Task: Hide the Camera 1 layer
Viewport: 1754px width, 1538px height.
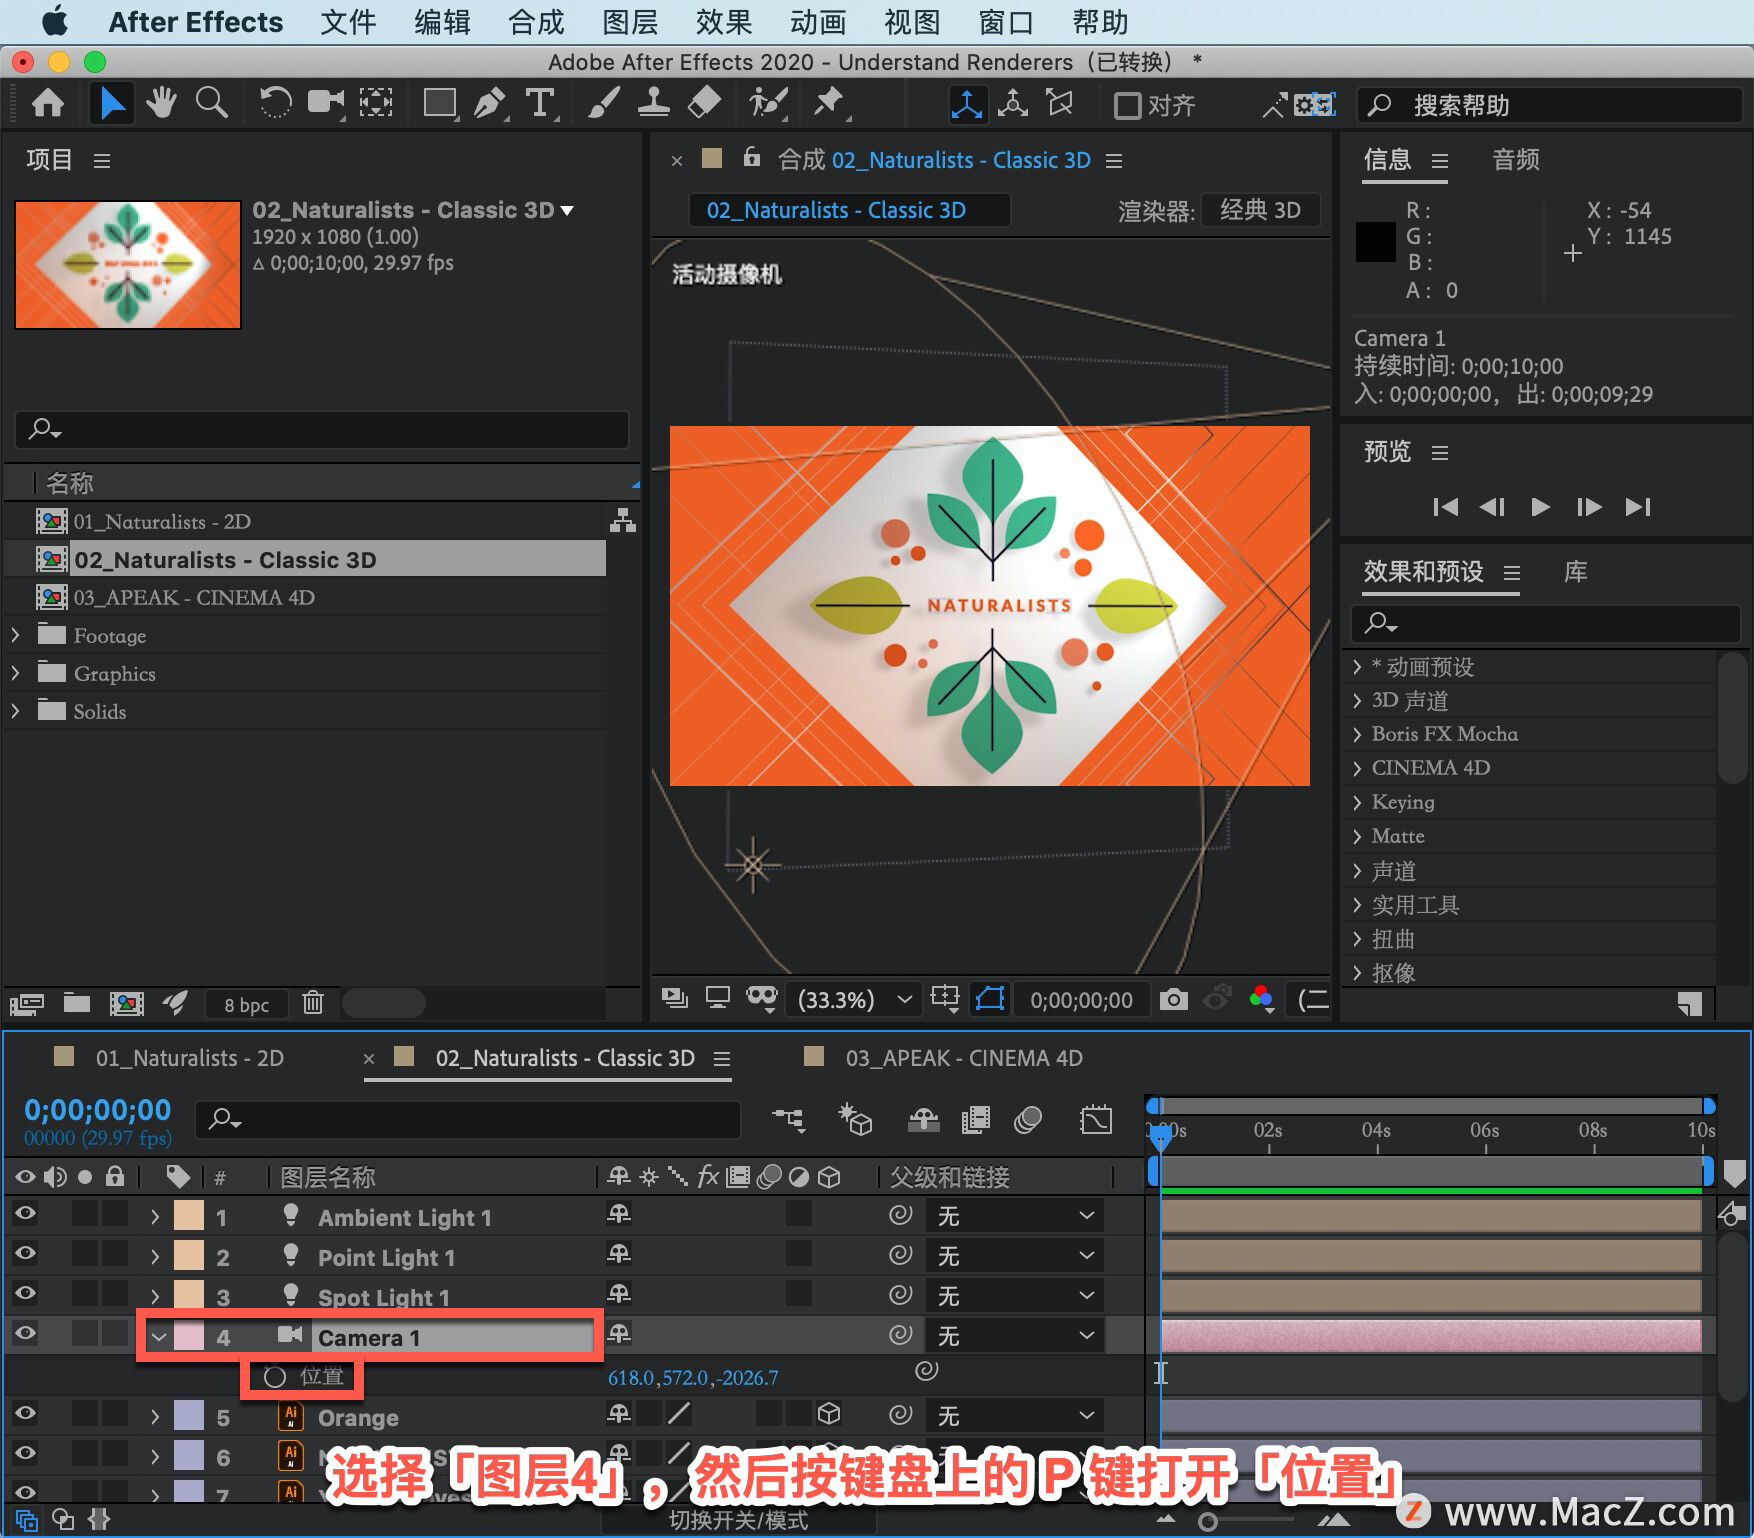Action: click(25, 1334)
